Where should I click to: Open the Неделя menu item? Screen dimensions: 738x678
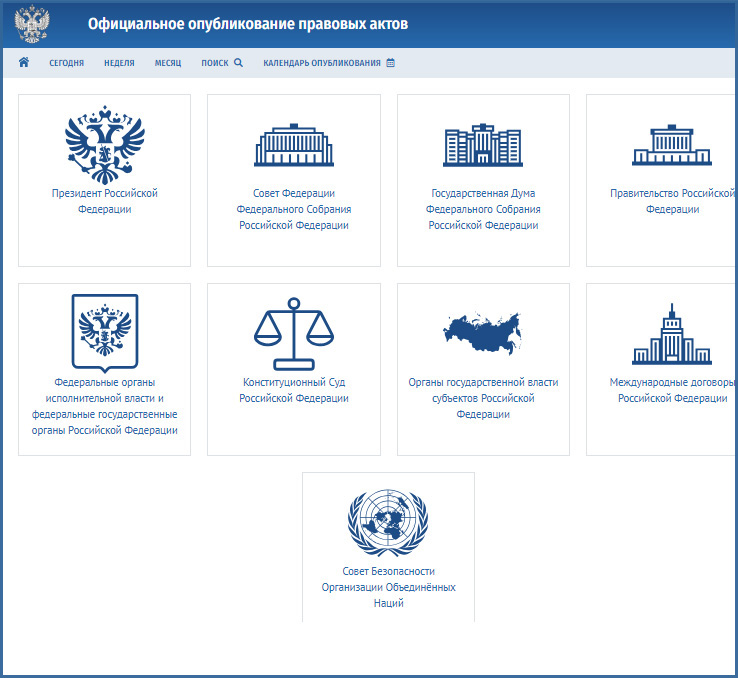tap(119, 63)
